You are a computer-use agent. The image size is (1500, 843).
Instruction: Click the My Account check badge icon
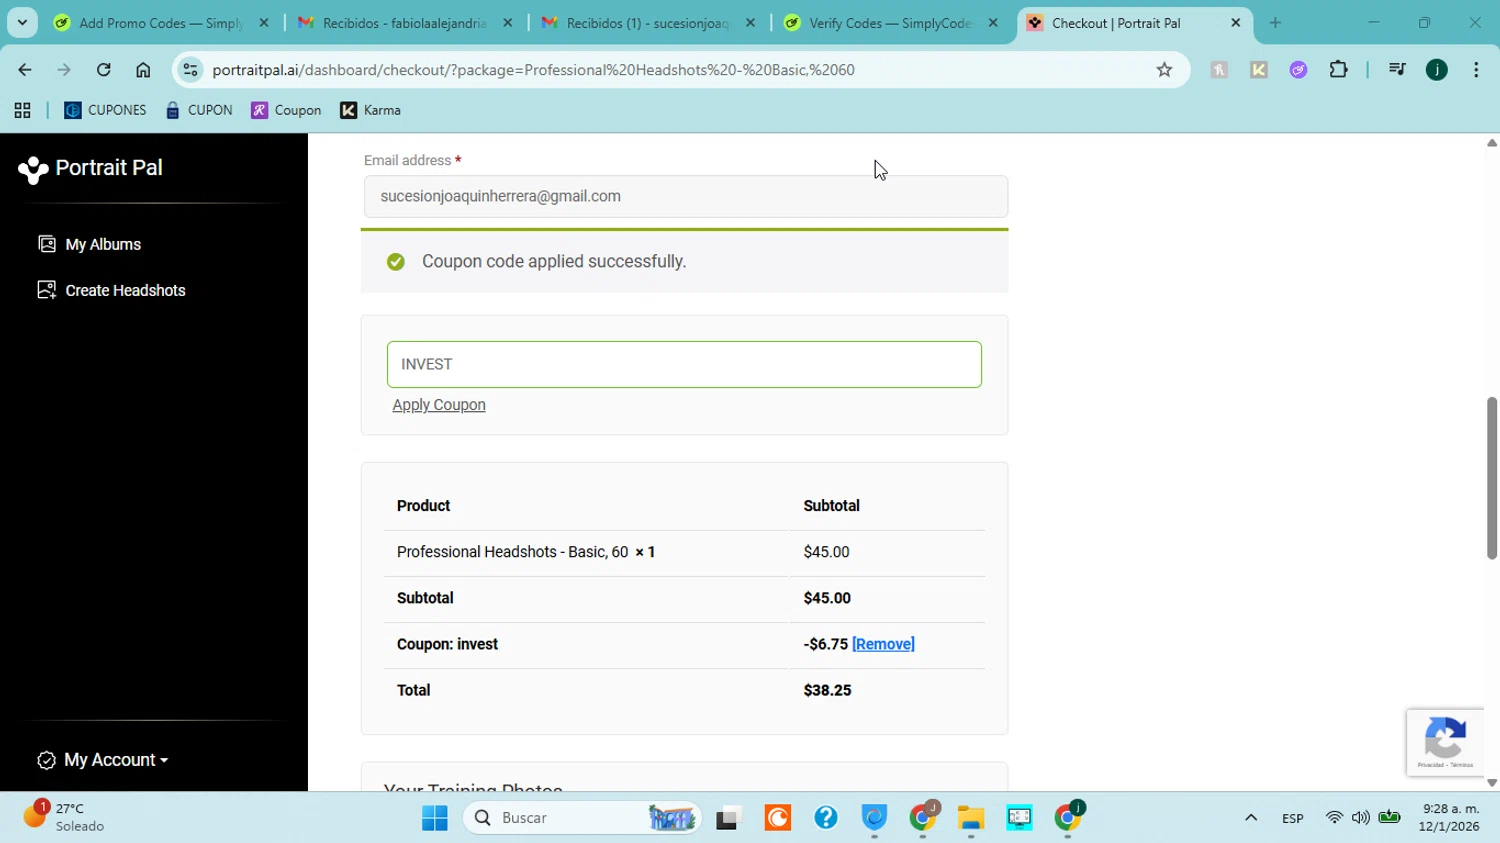pyautogui.click(x=46, y=760)
